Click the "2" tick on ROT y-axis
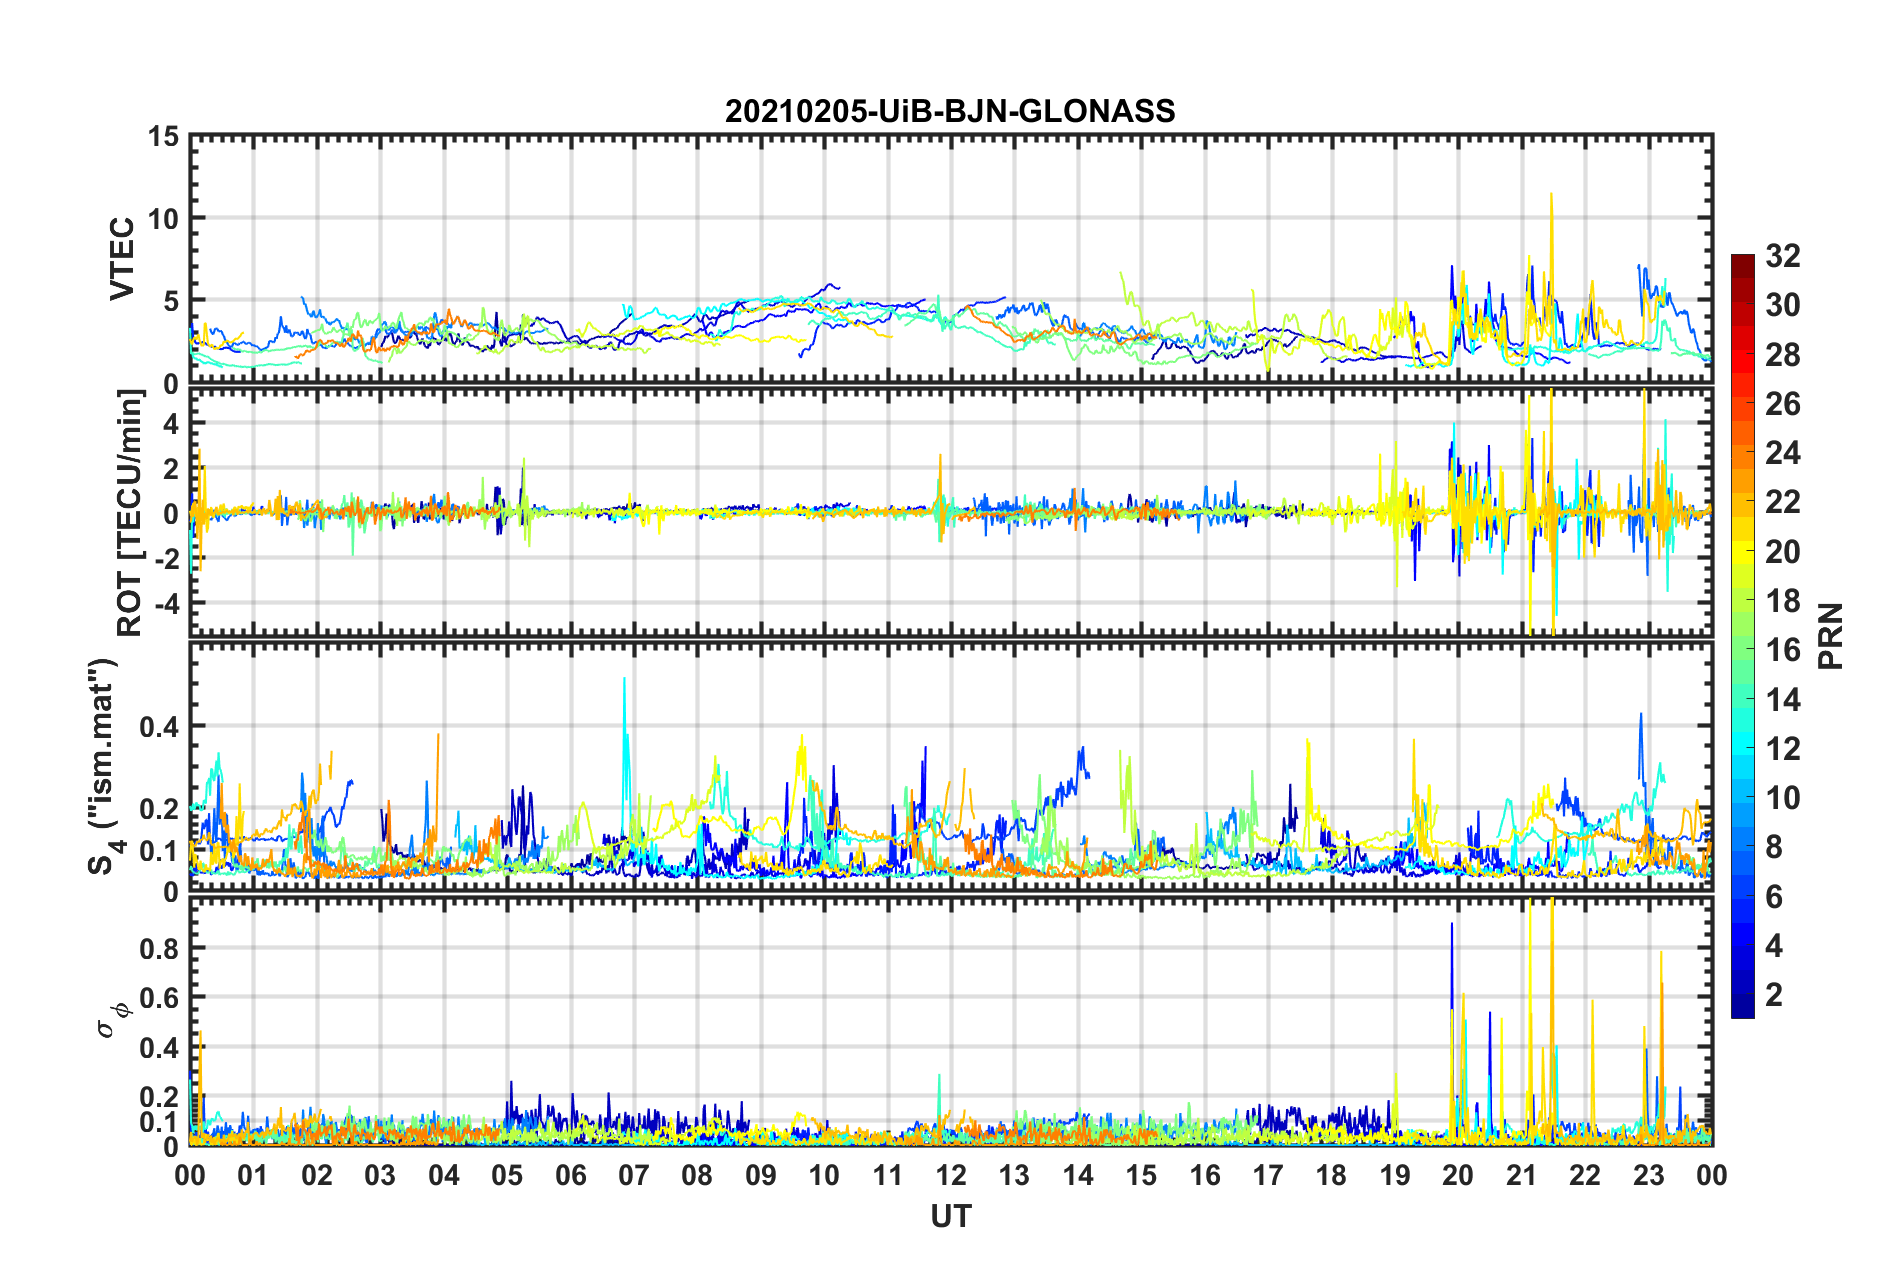This screenshot has height=1272, width=1902. point(172,469)
